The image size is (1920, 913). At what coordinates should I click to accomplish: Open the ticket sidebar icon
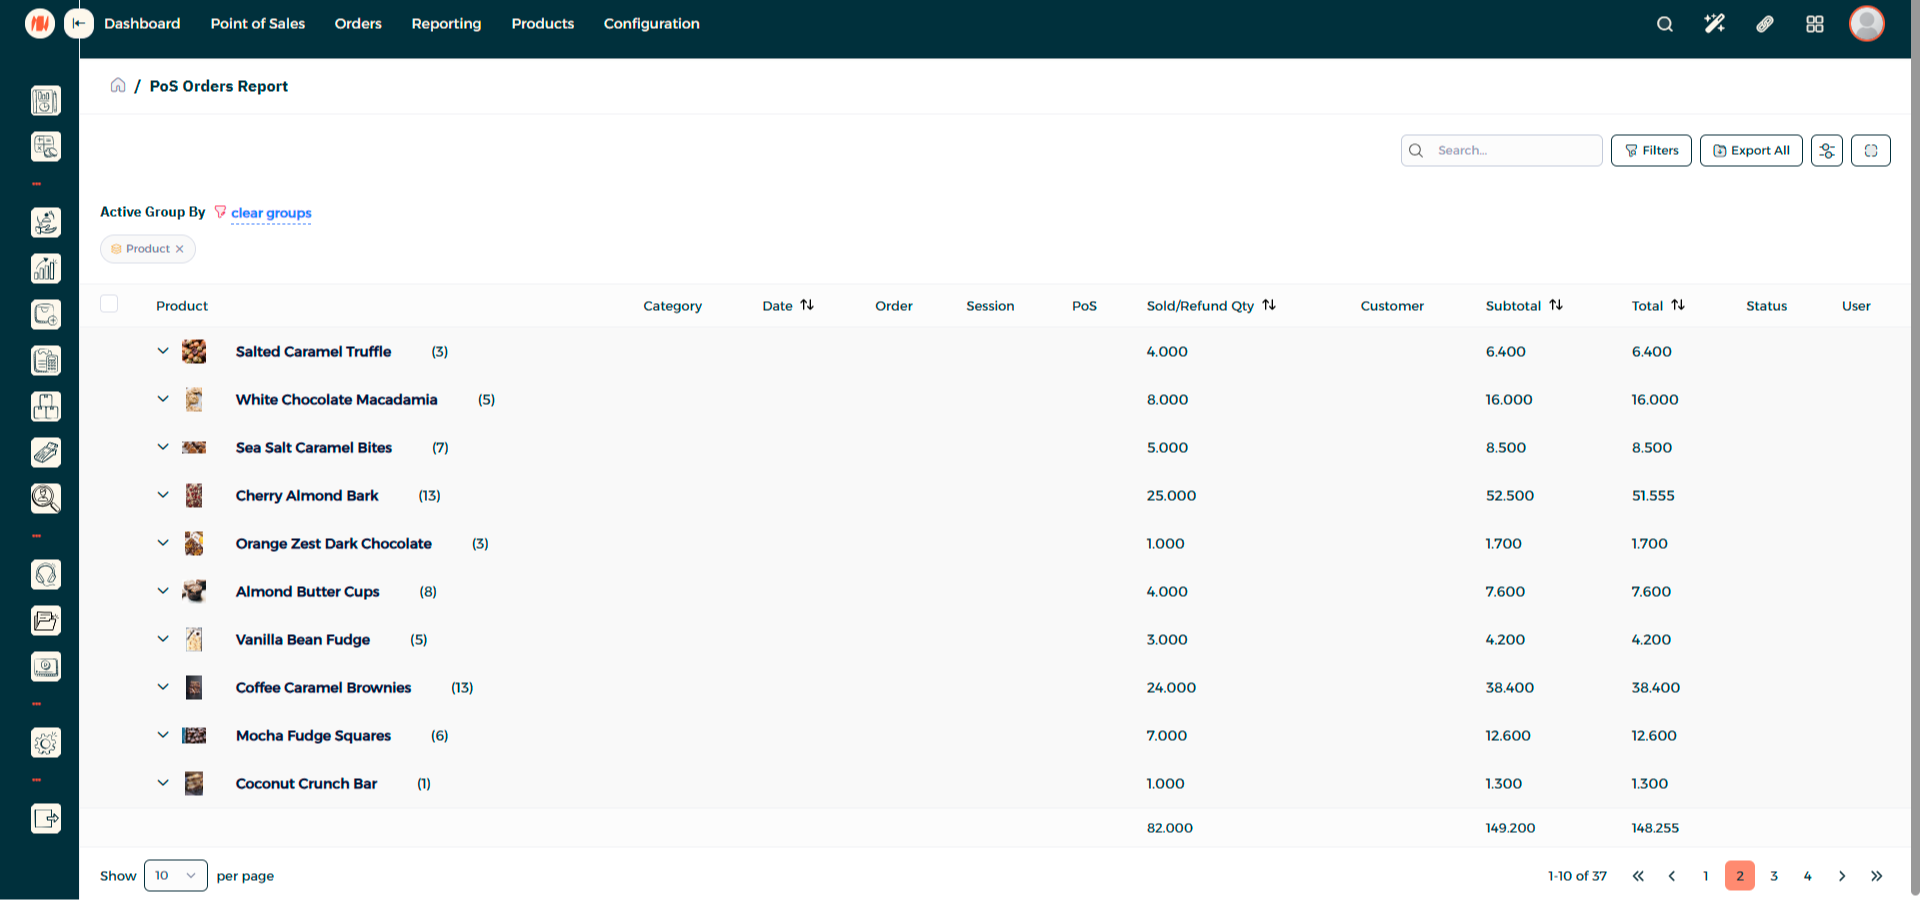click(x=45, y=452)
